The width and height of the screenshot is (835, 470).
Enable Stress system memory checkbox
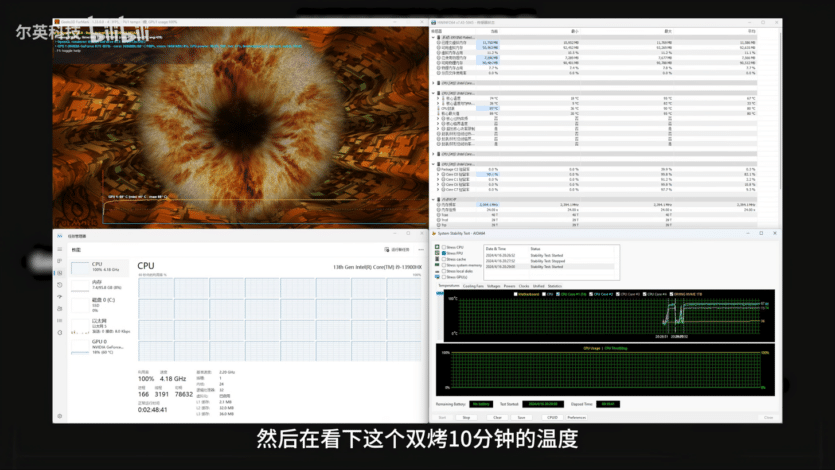[444, 265]
